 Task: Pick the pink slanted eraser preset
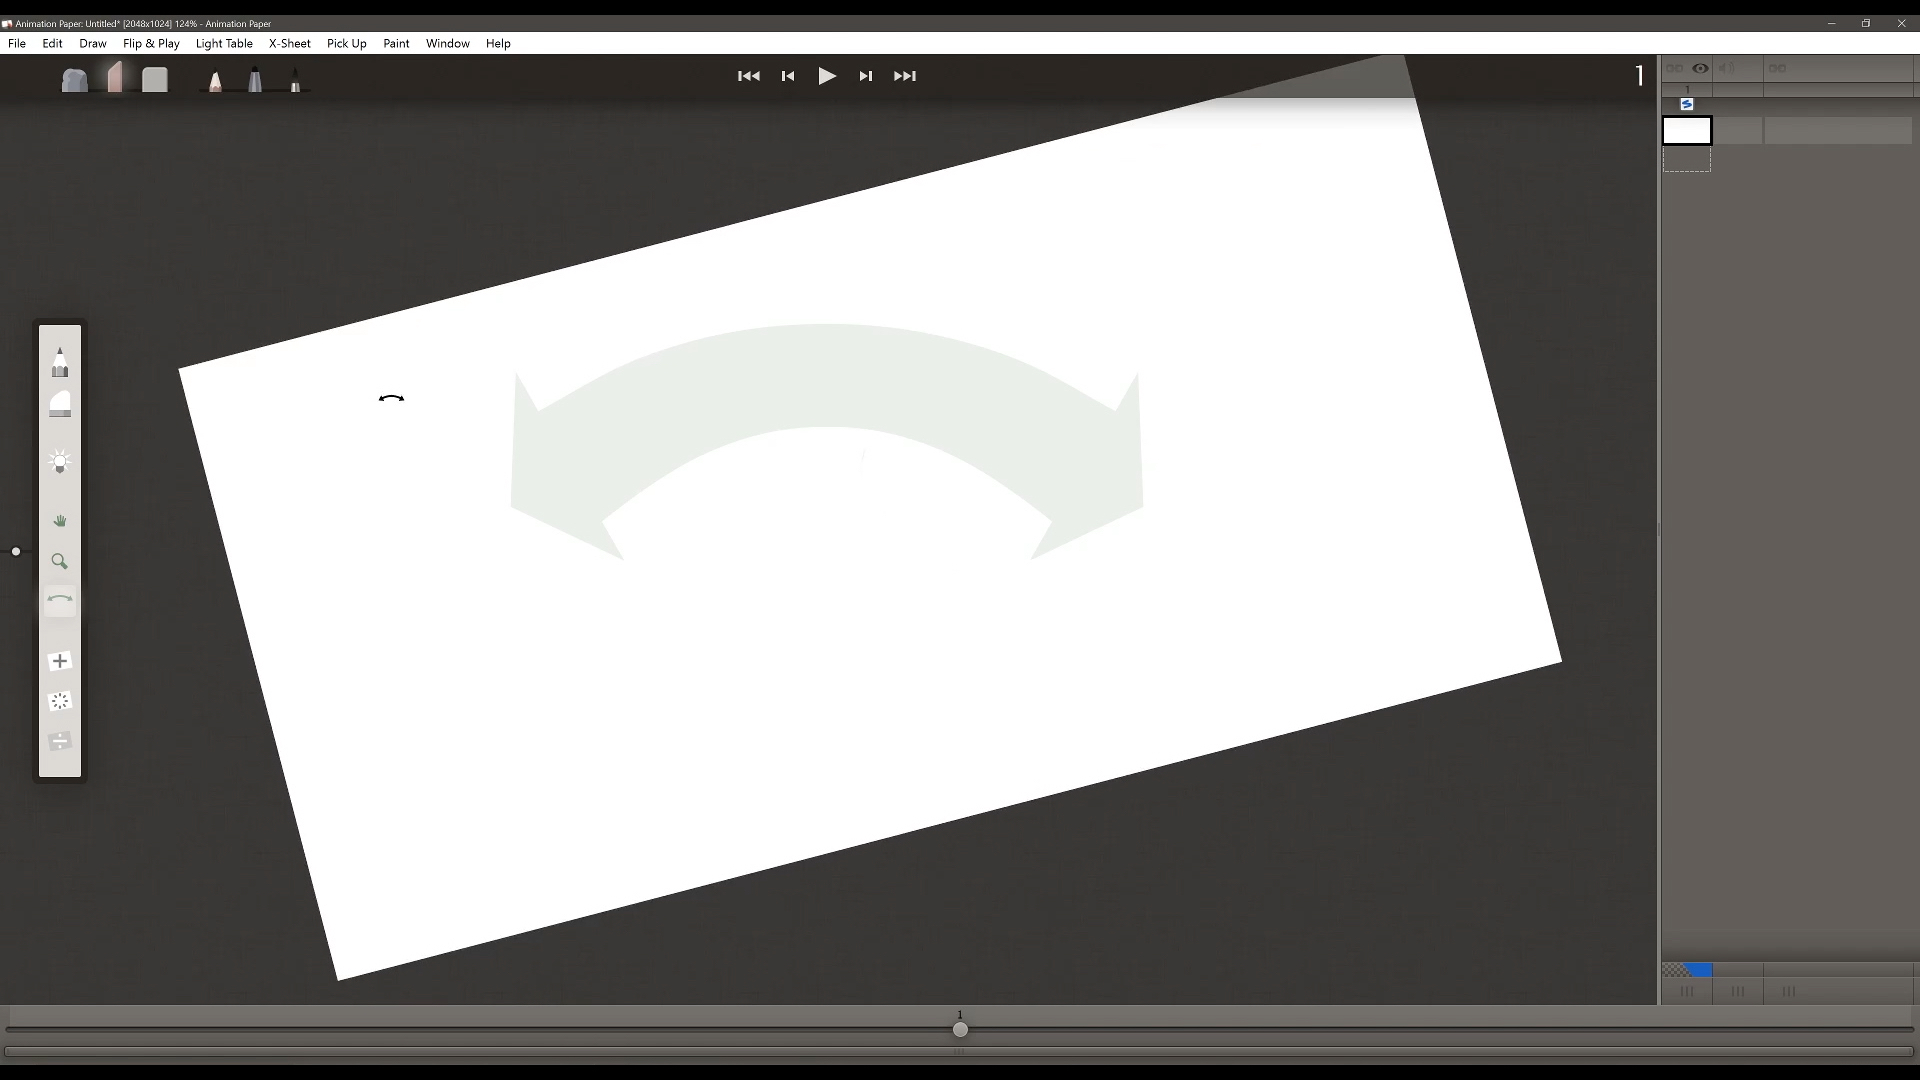[x=115, y=78]
